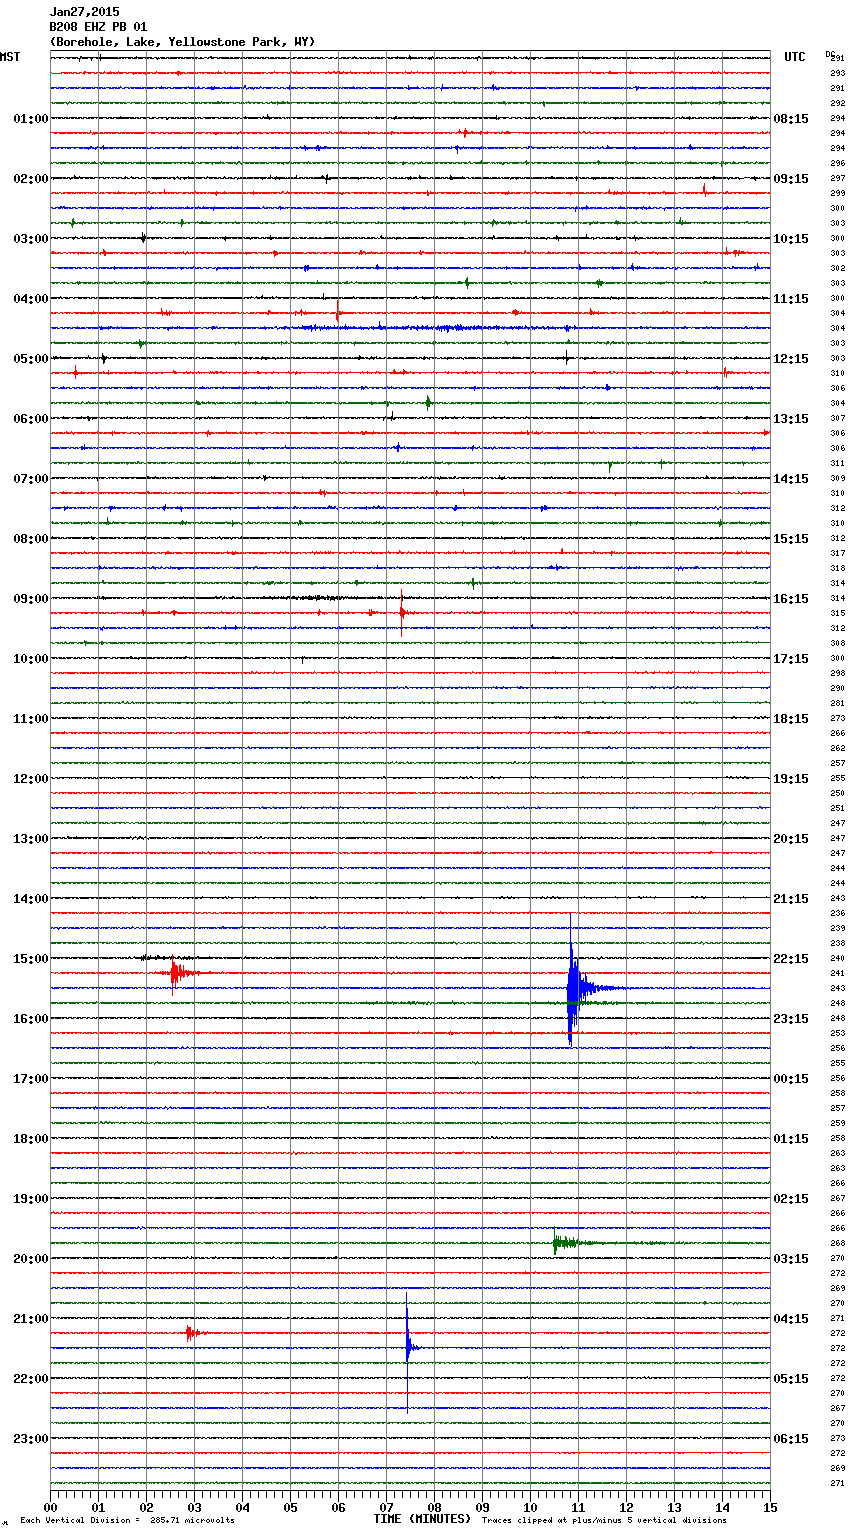Click the red spike on the 09:00 row

pos(402,612)
